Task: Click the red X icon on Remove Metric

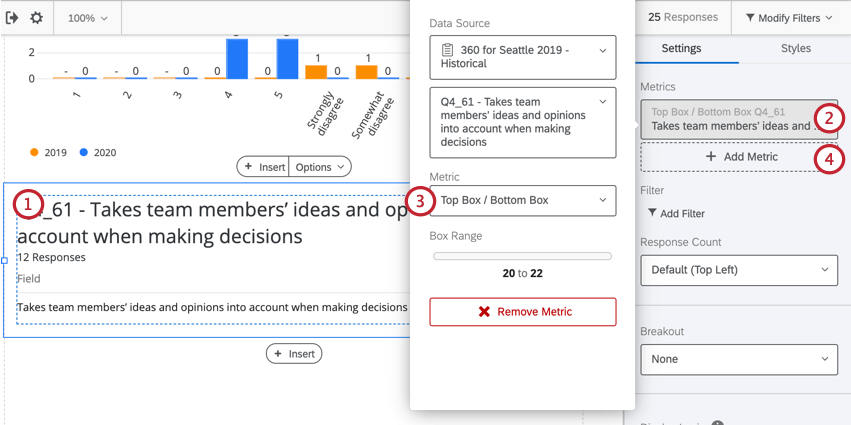Action: (484, 312)
